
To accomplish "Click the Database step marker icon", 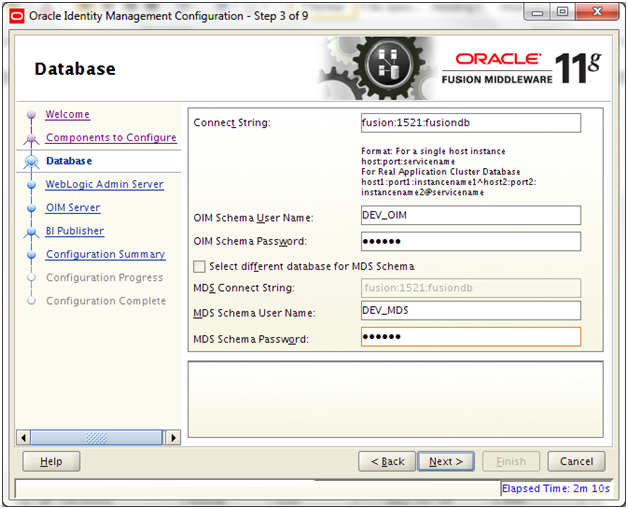I will 31,161.
